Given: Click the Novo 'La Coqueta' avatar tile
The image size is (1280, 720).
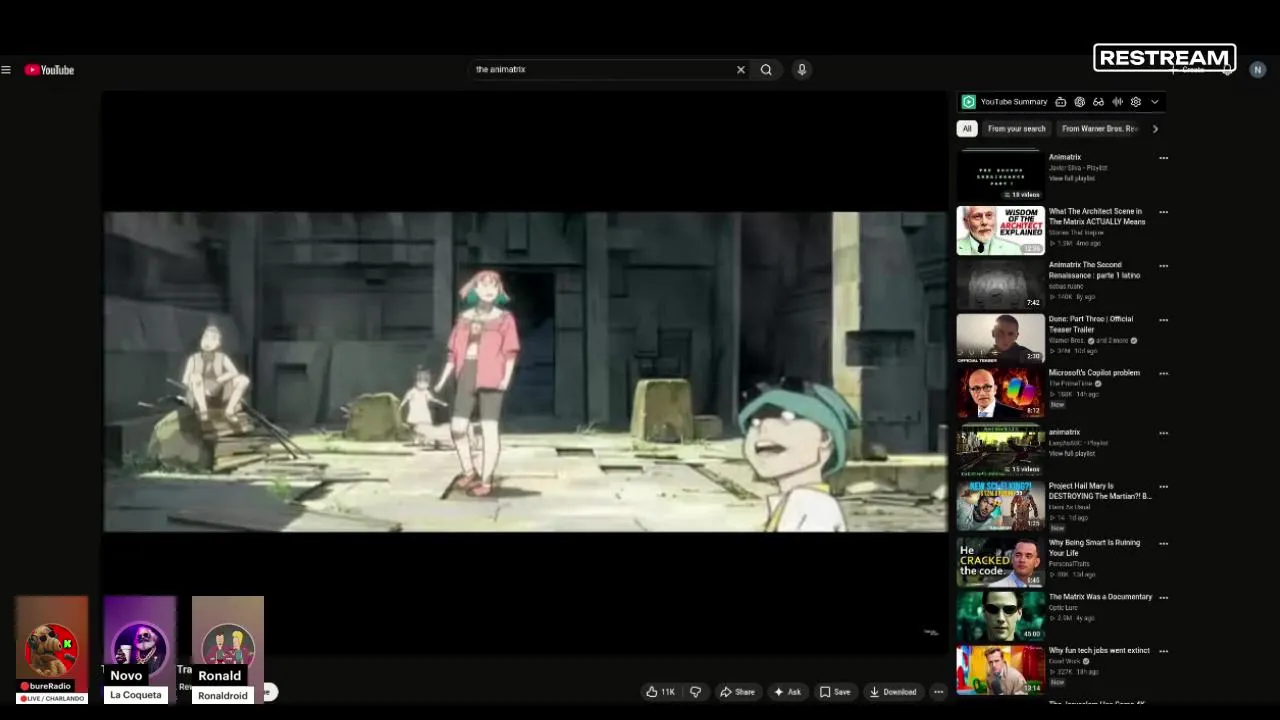Looking at the screenshot, I should [x=140, y=650].
